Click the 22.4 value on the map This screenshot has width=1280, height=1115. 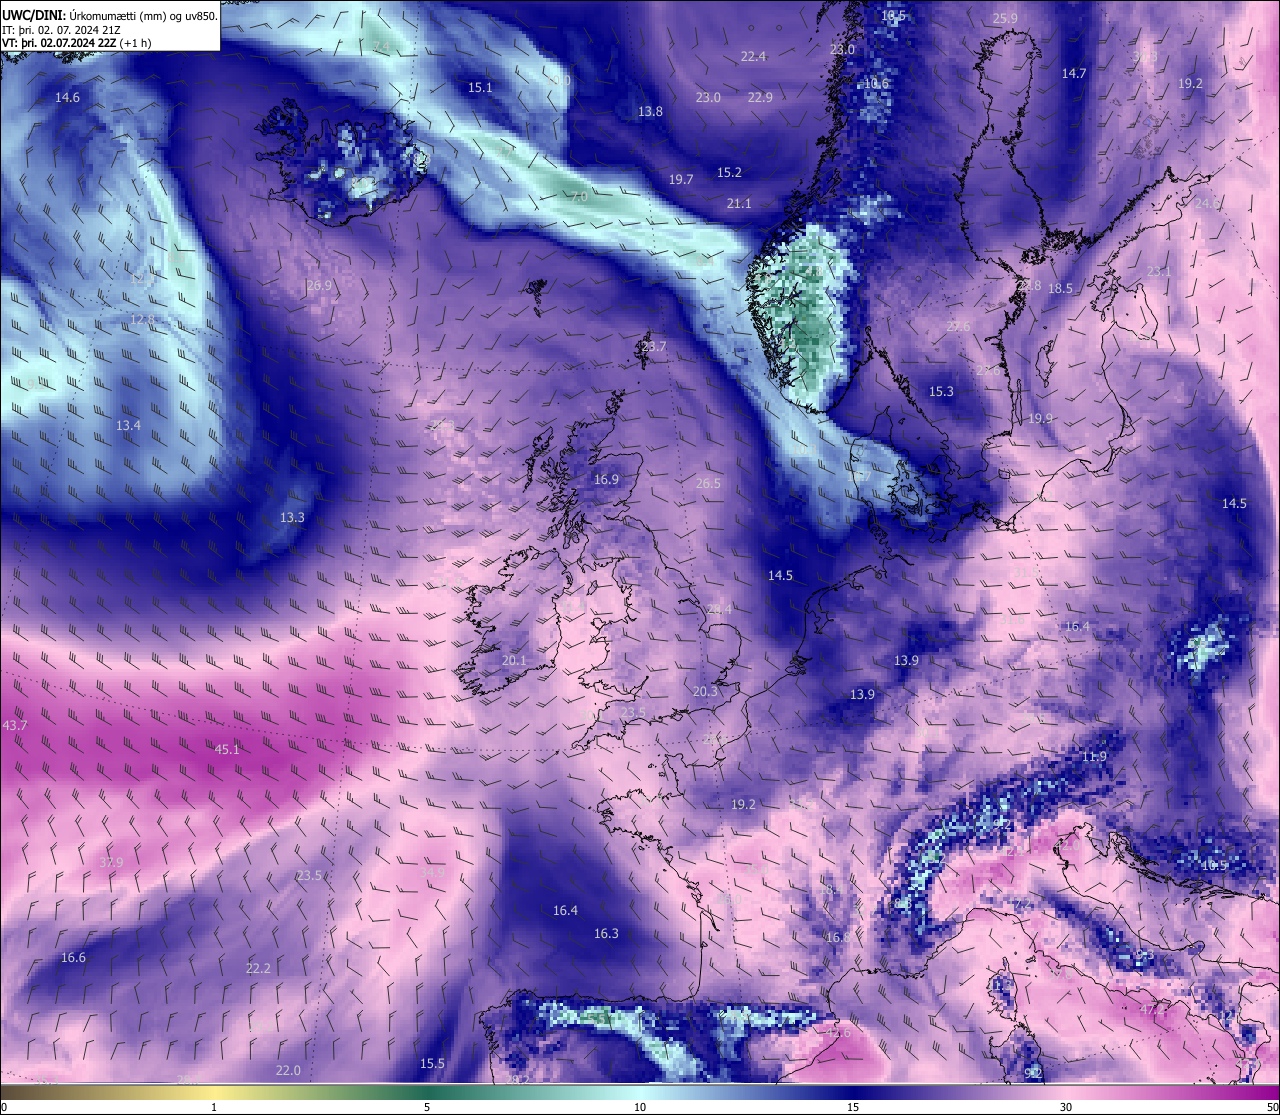[x=753, y=56]
